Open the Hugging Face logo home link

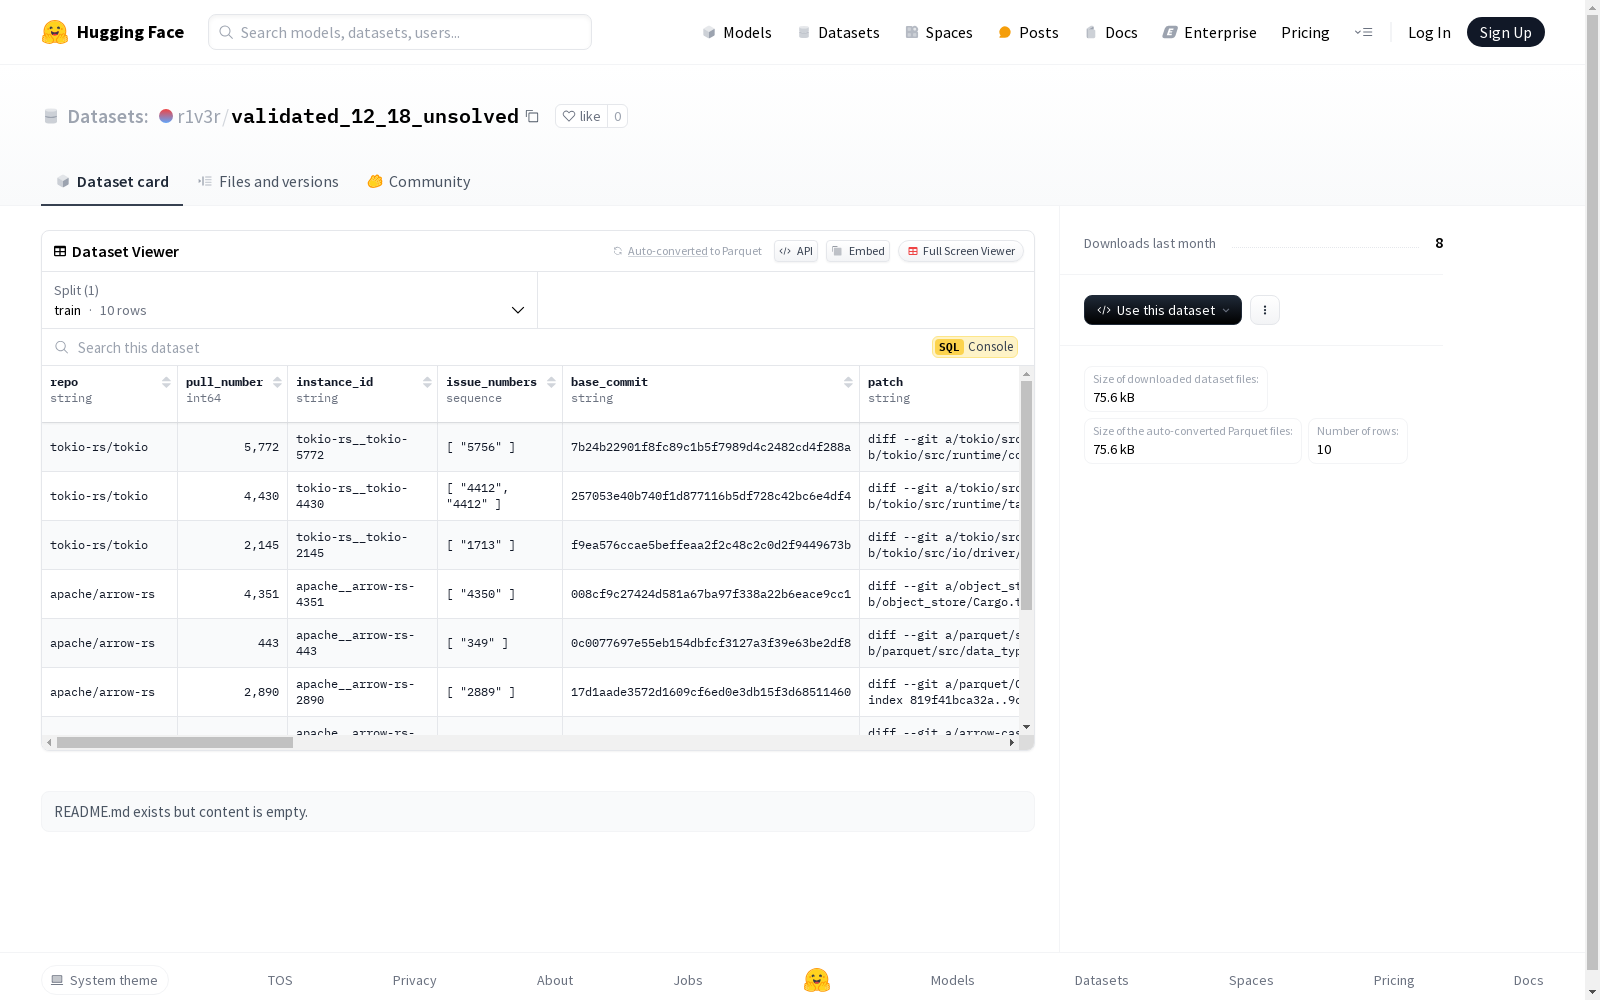point(113,32)
